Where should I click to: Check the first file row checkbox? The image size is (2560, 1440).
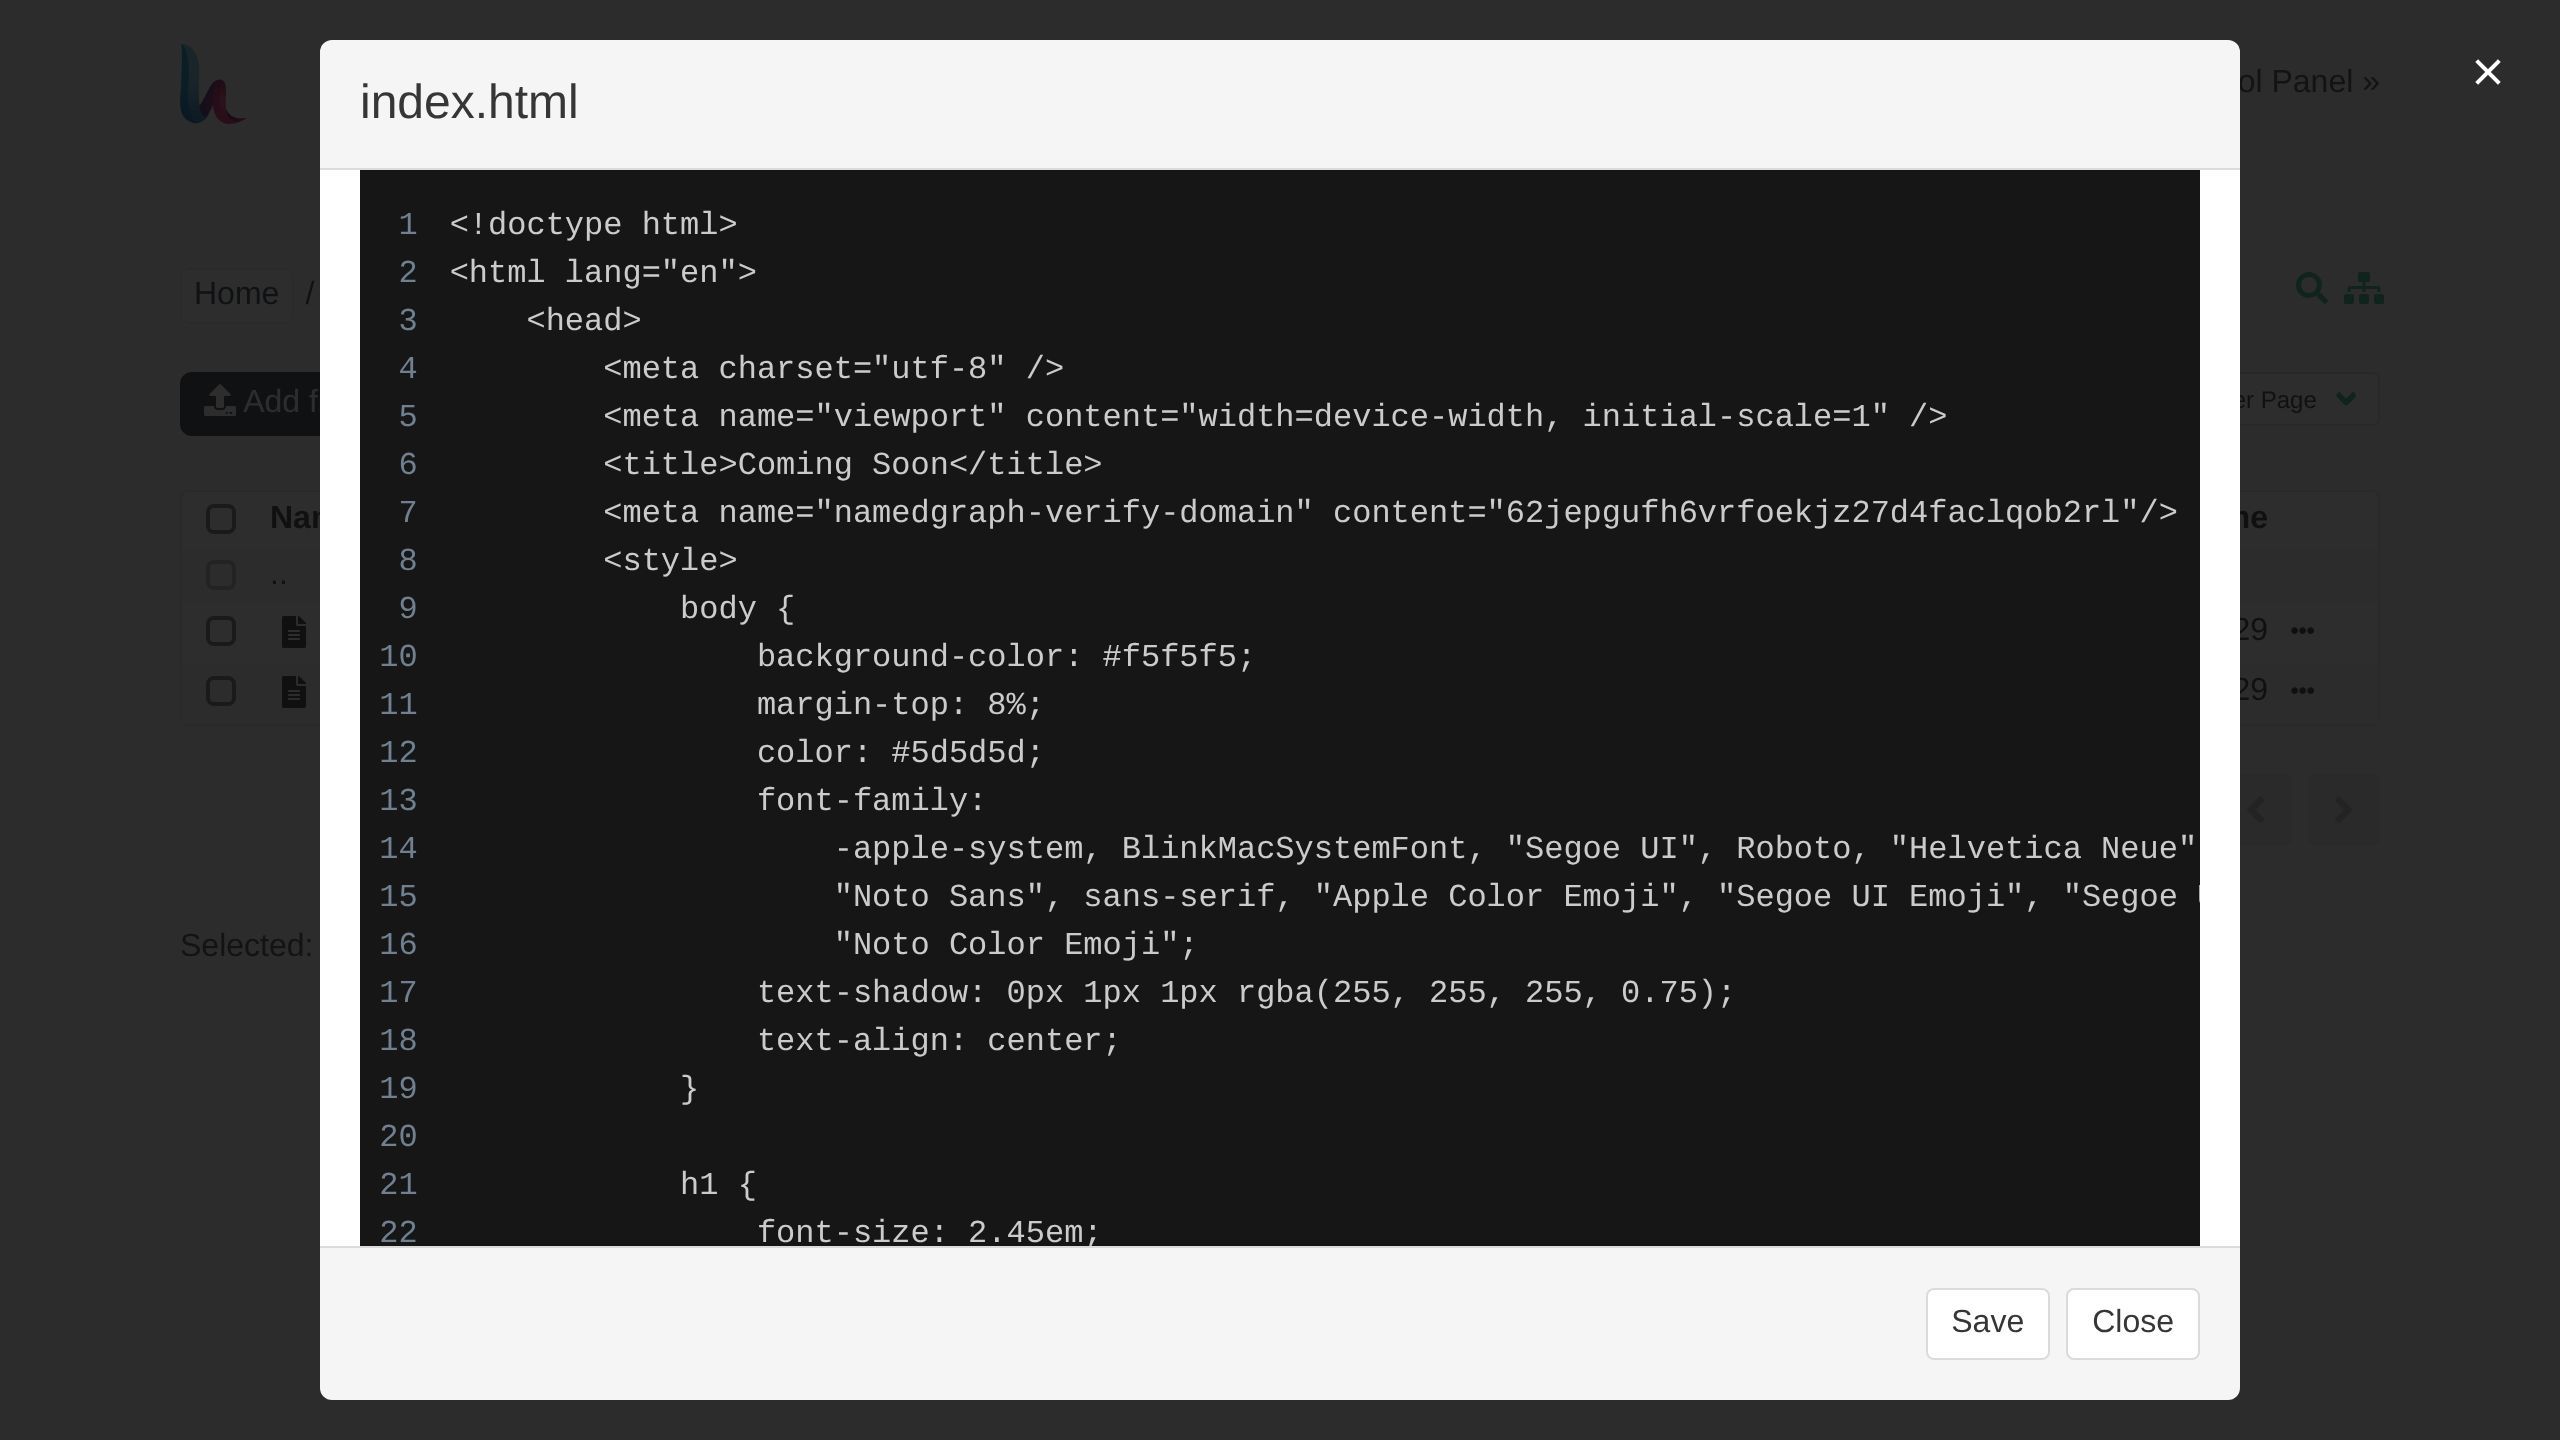tap(221, 631)
